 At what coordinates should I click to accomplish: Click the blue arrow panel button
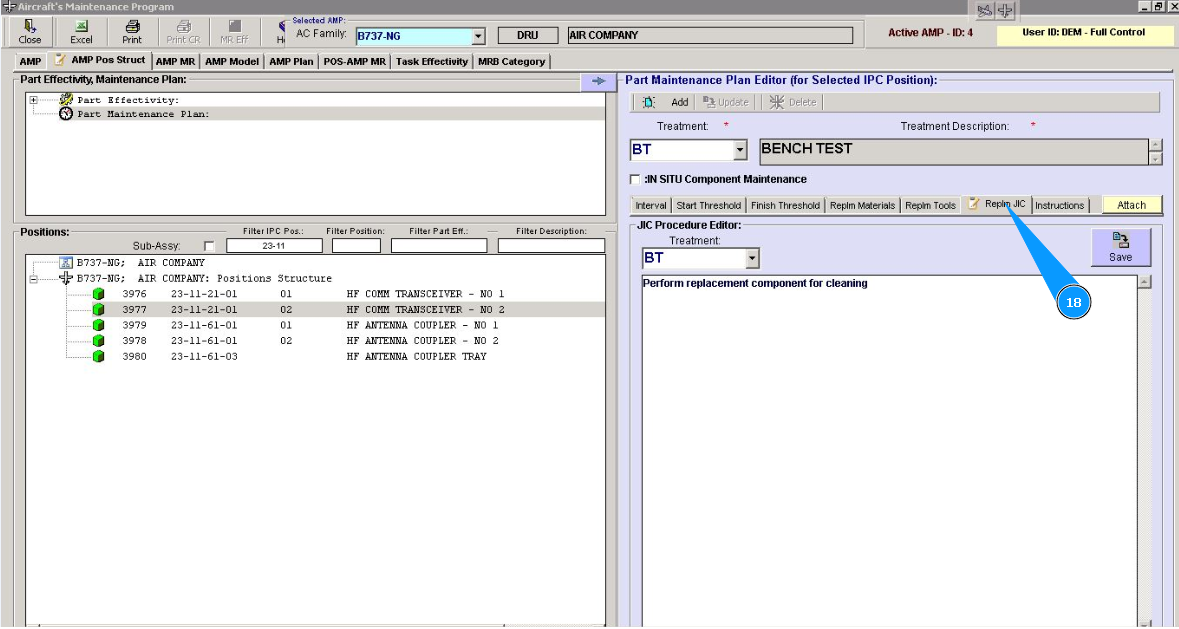click(x=598, y=81)
